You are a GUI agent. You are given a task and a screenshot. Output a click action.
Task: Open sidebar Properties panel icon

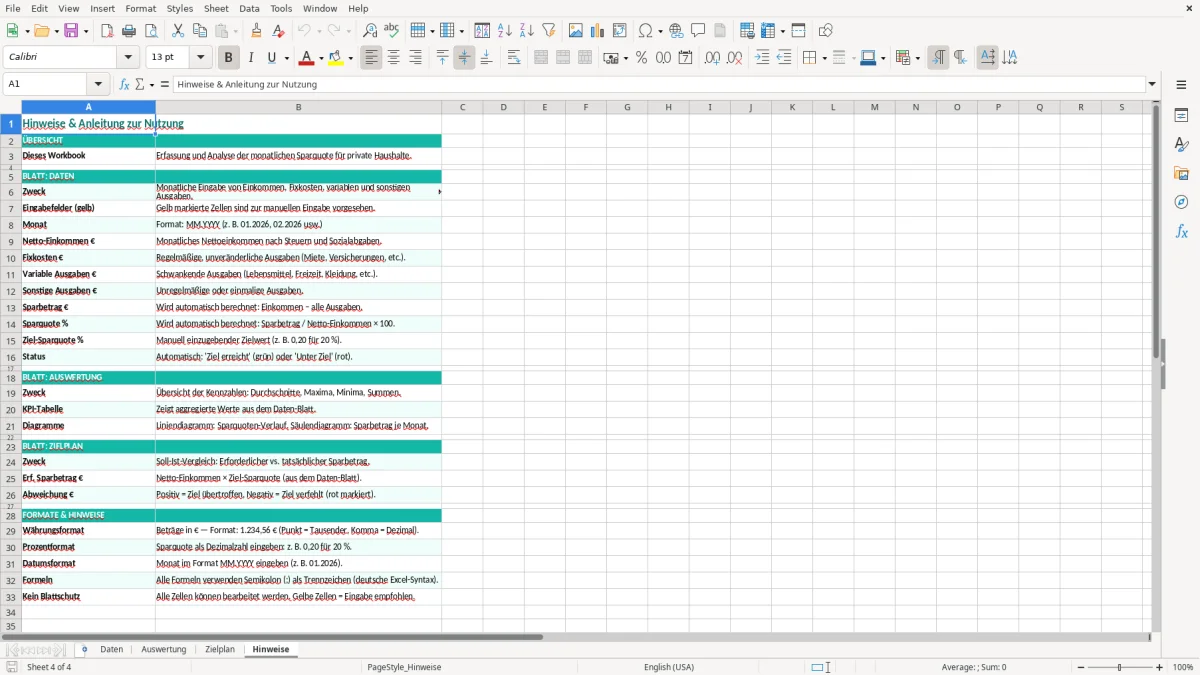tap(1181, 116)
